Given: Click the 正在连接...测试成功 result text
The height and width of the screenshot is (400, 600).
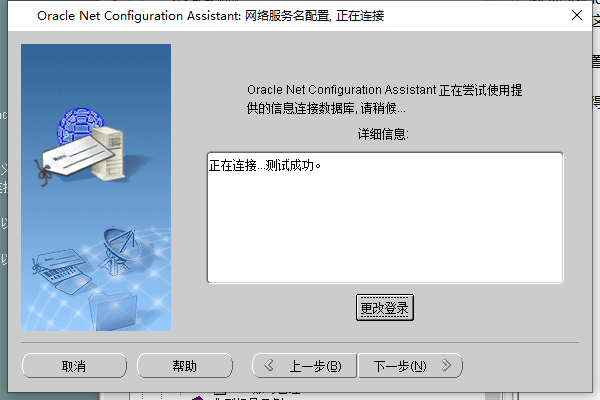Looking at the screenshot, I should (265, 165).
